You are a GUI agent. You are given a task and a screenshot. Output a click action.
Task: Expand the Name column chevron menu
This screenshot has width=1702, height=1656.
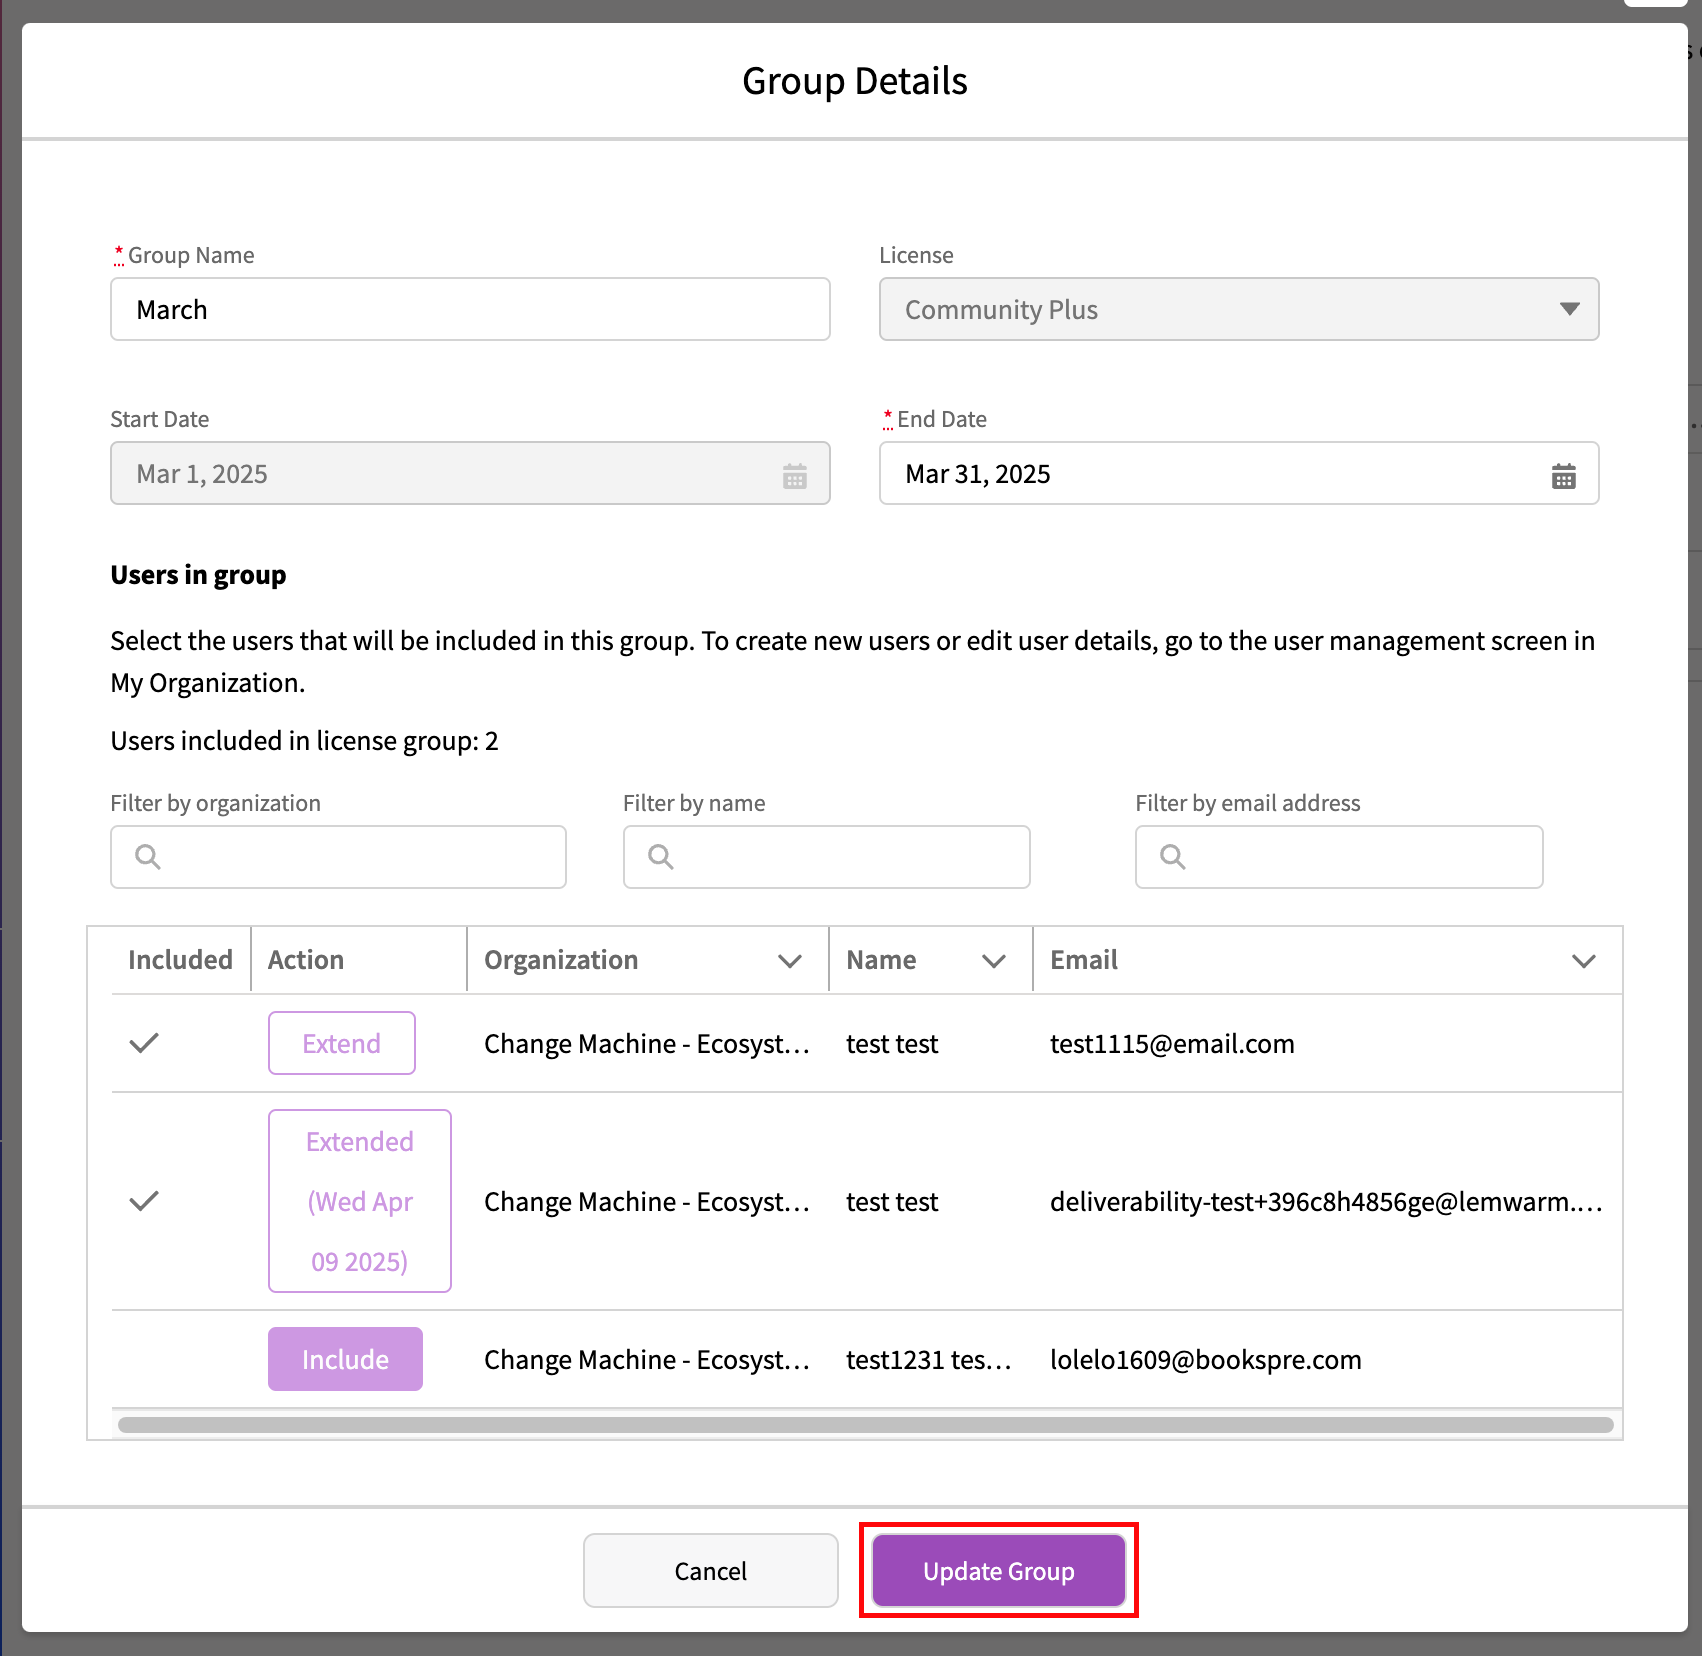click(x=993, y=961)
